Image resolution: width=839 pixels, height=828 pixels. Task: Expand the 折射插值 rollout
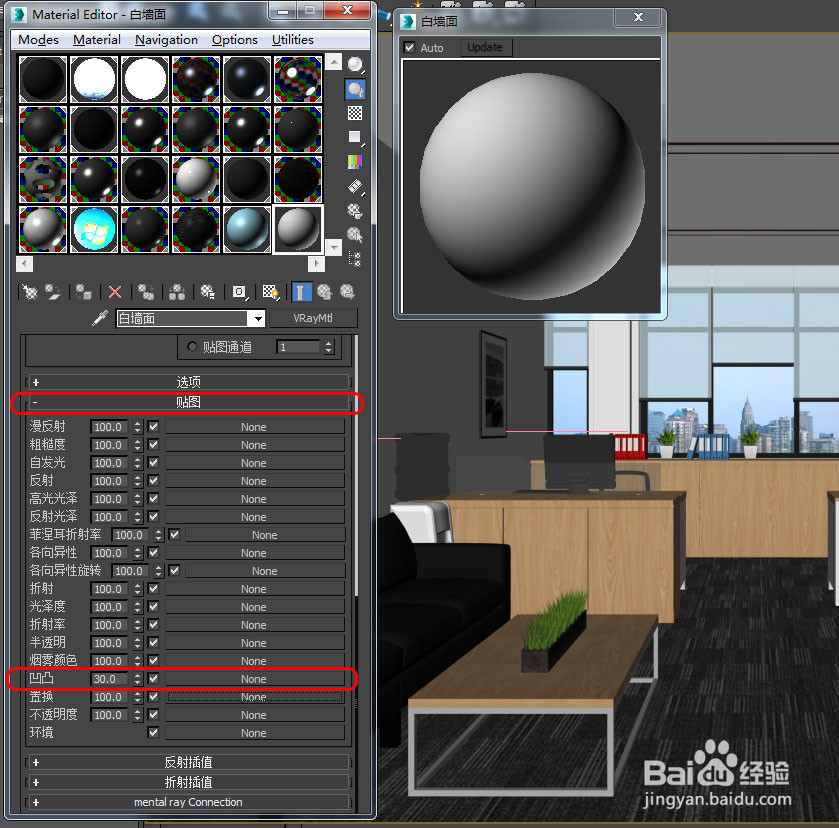coord(189,782)
